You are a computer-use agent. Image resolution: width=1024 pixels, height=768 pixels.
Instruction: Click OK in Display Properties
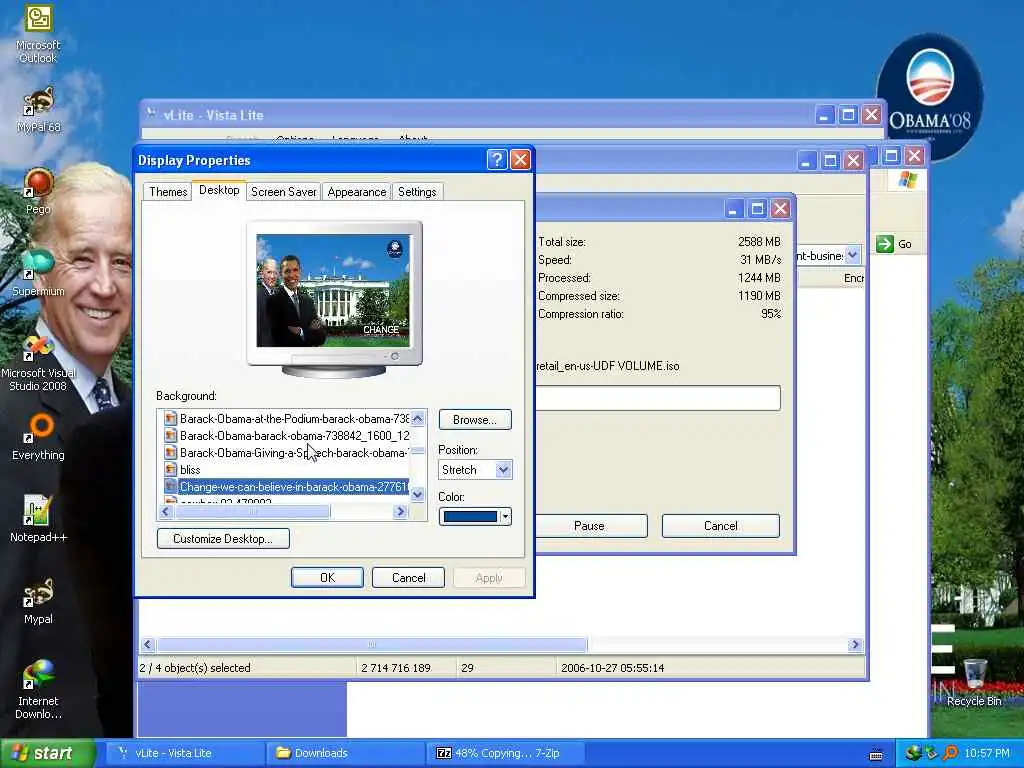tap(327, 577)
